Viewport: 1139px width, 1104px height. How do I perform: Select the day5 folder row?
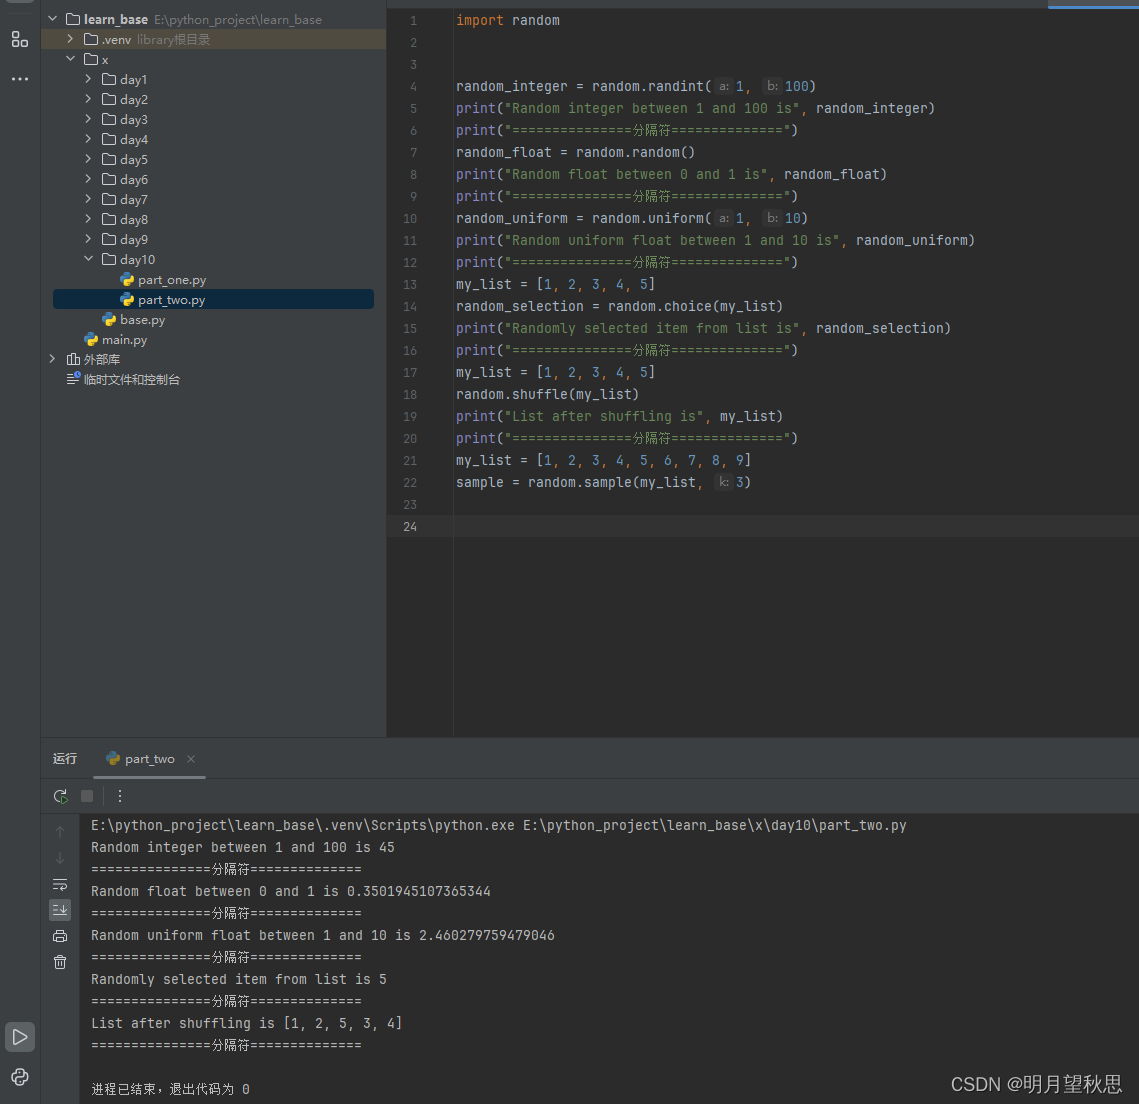[214, 159]
